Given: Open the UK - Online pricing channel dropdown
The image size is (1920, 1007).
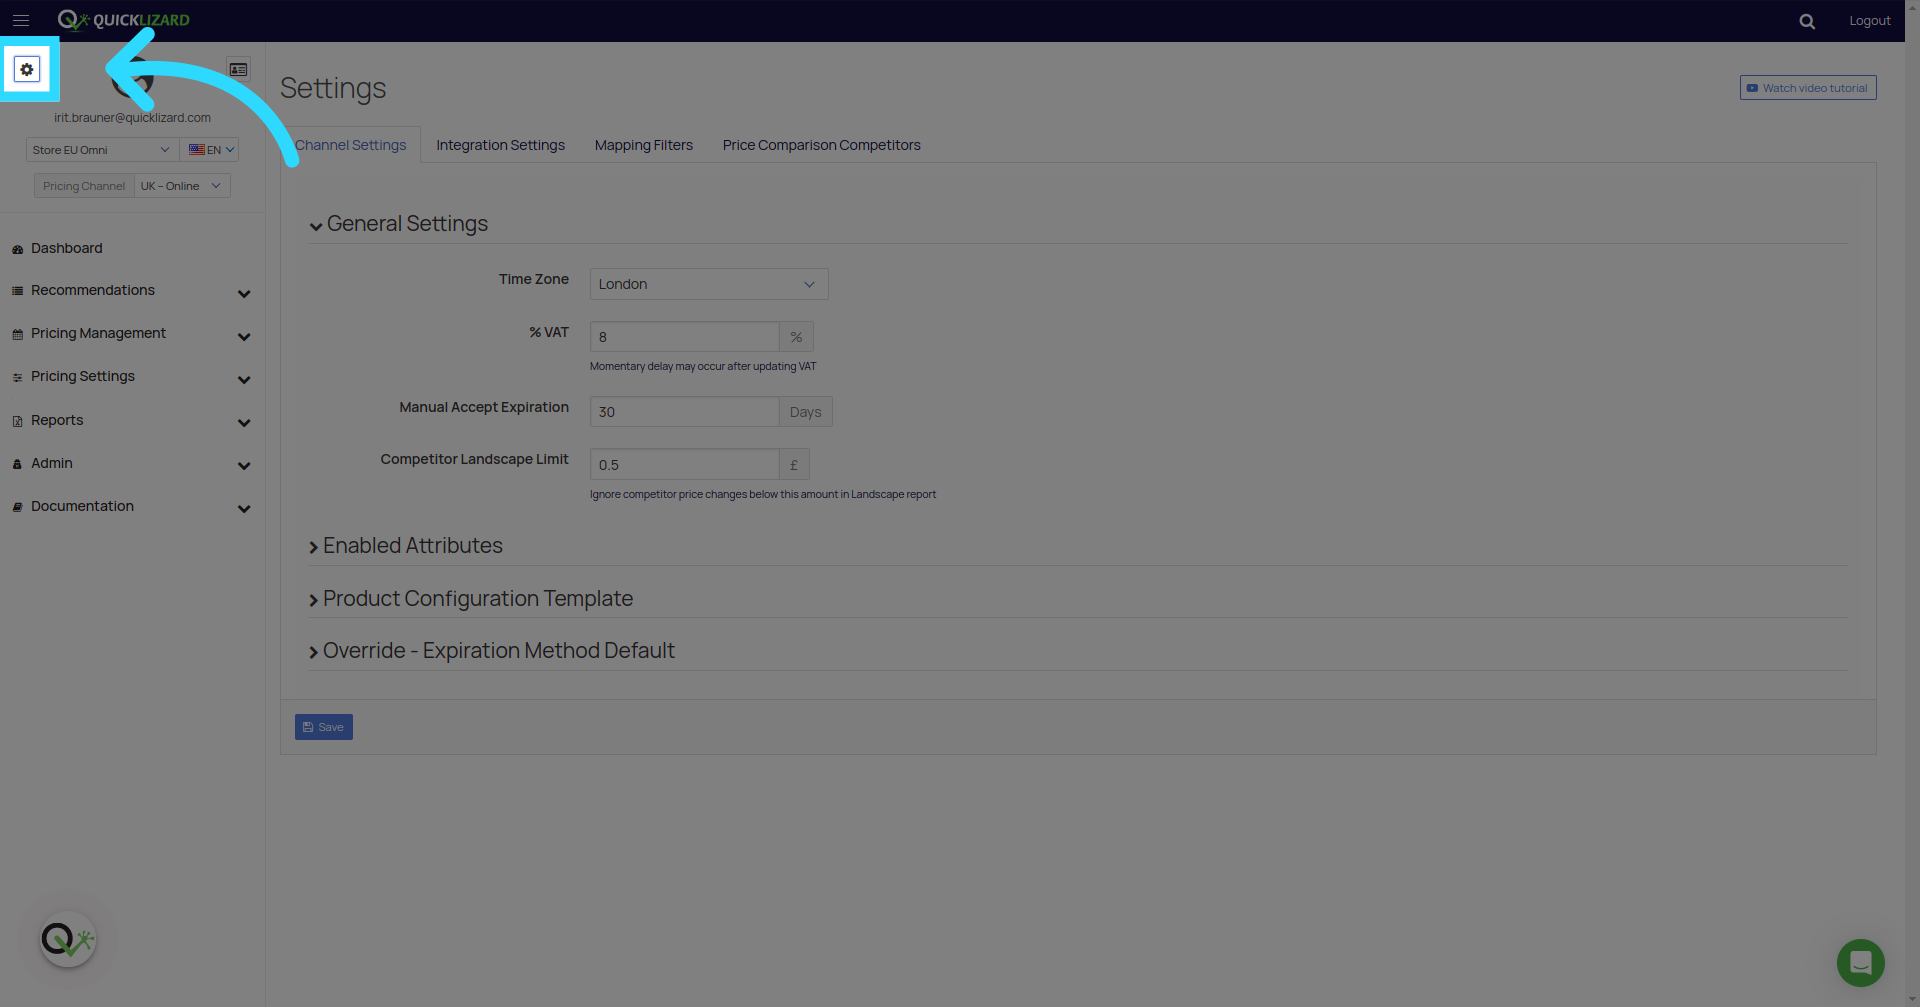Looking at the screenshot, I should coord(182,186).
